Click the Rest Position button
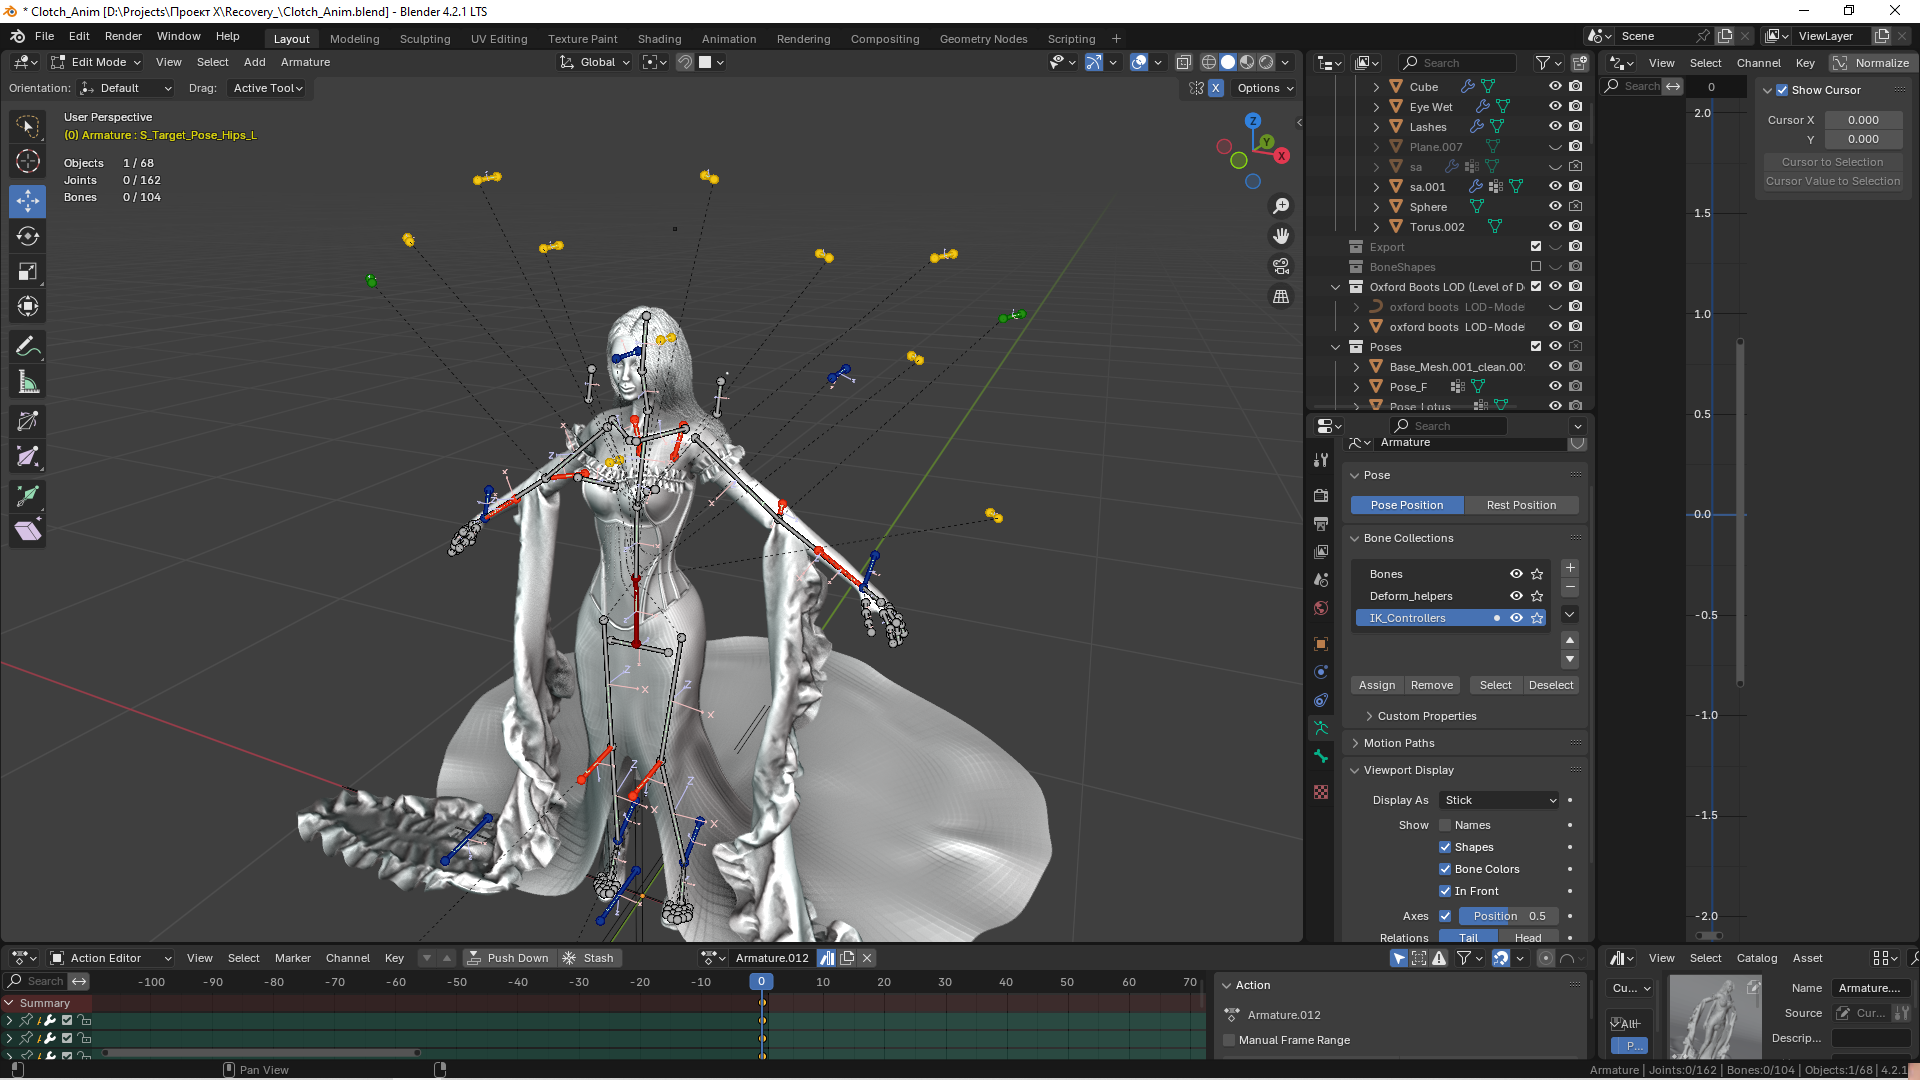 coord(1521,505)
